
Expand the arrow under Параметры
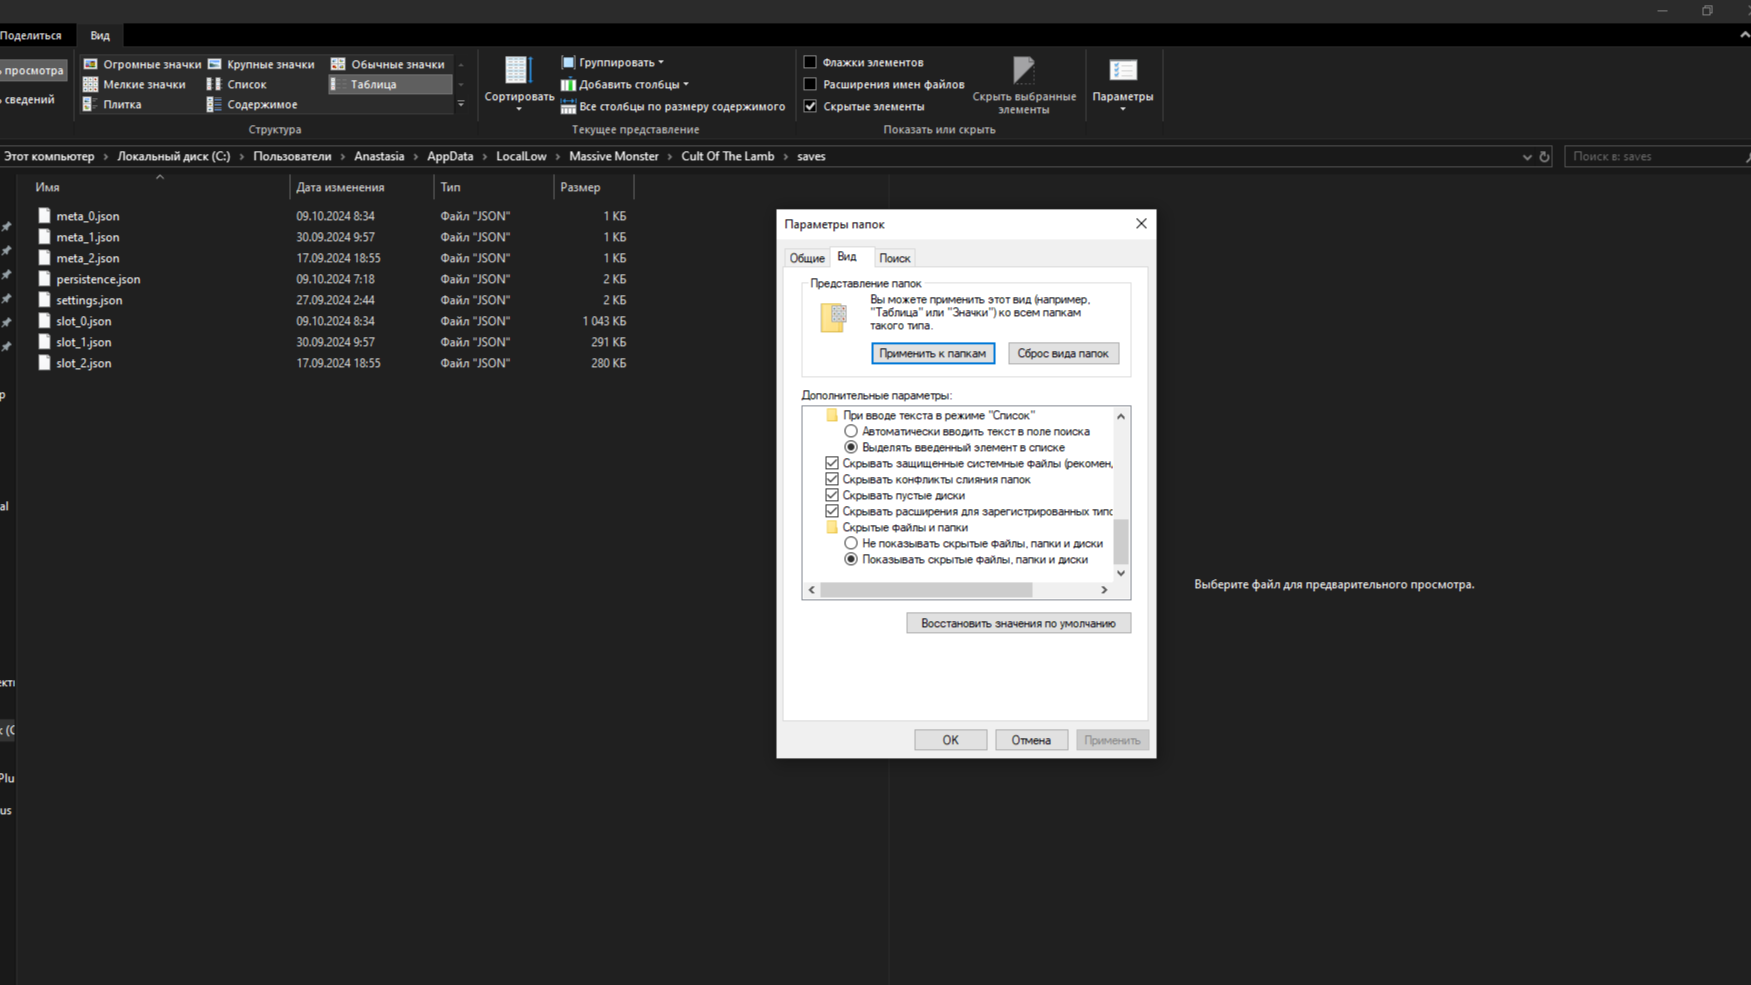(1123, 109)
